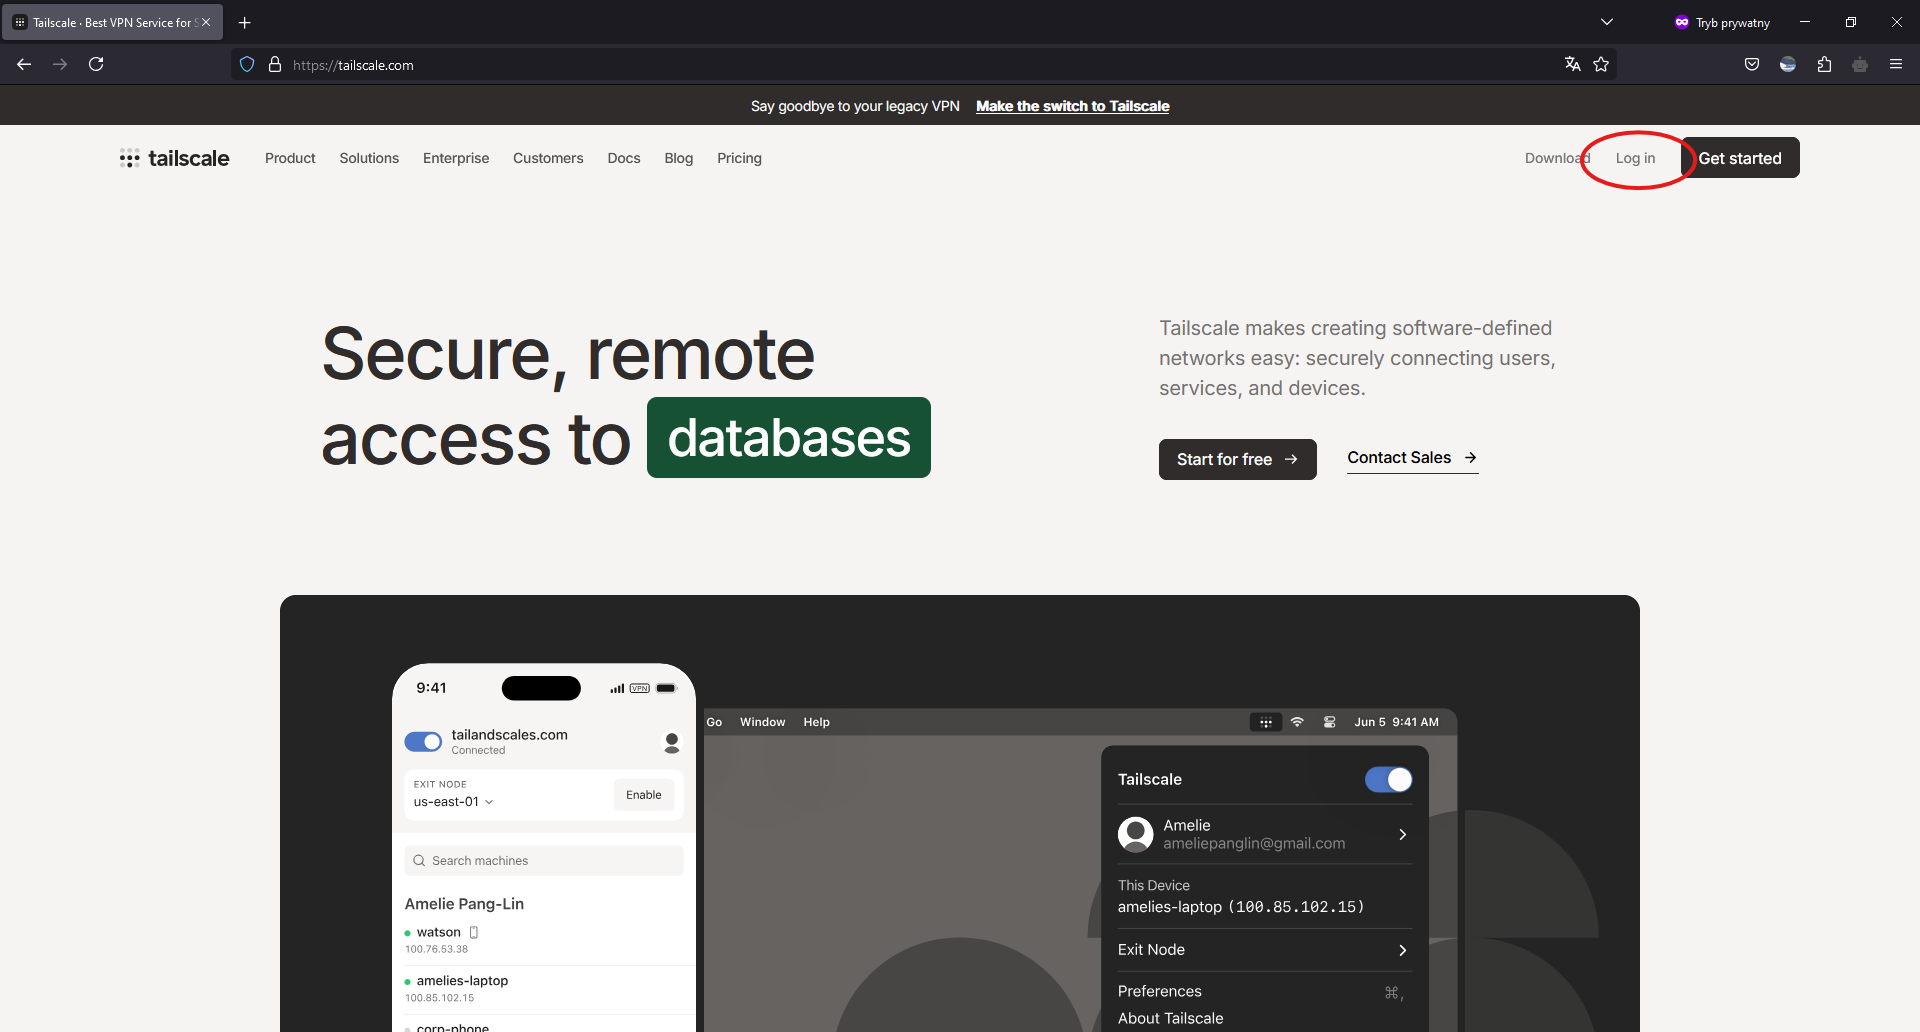The image size is (1920, 1032).
Task: Click the private browsing mask icon
Action: pos(1682,22)
